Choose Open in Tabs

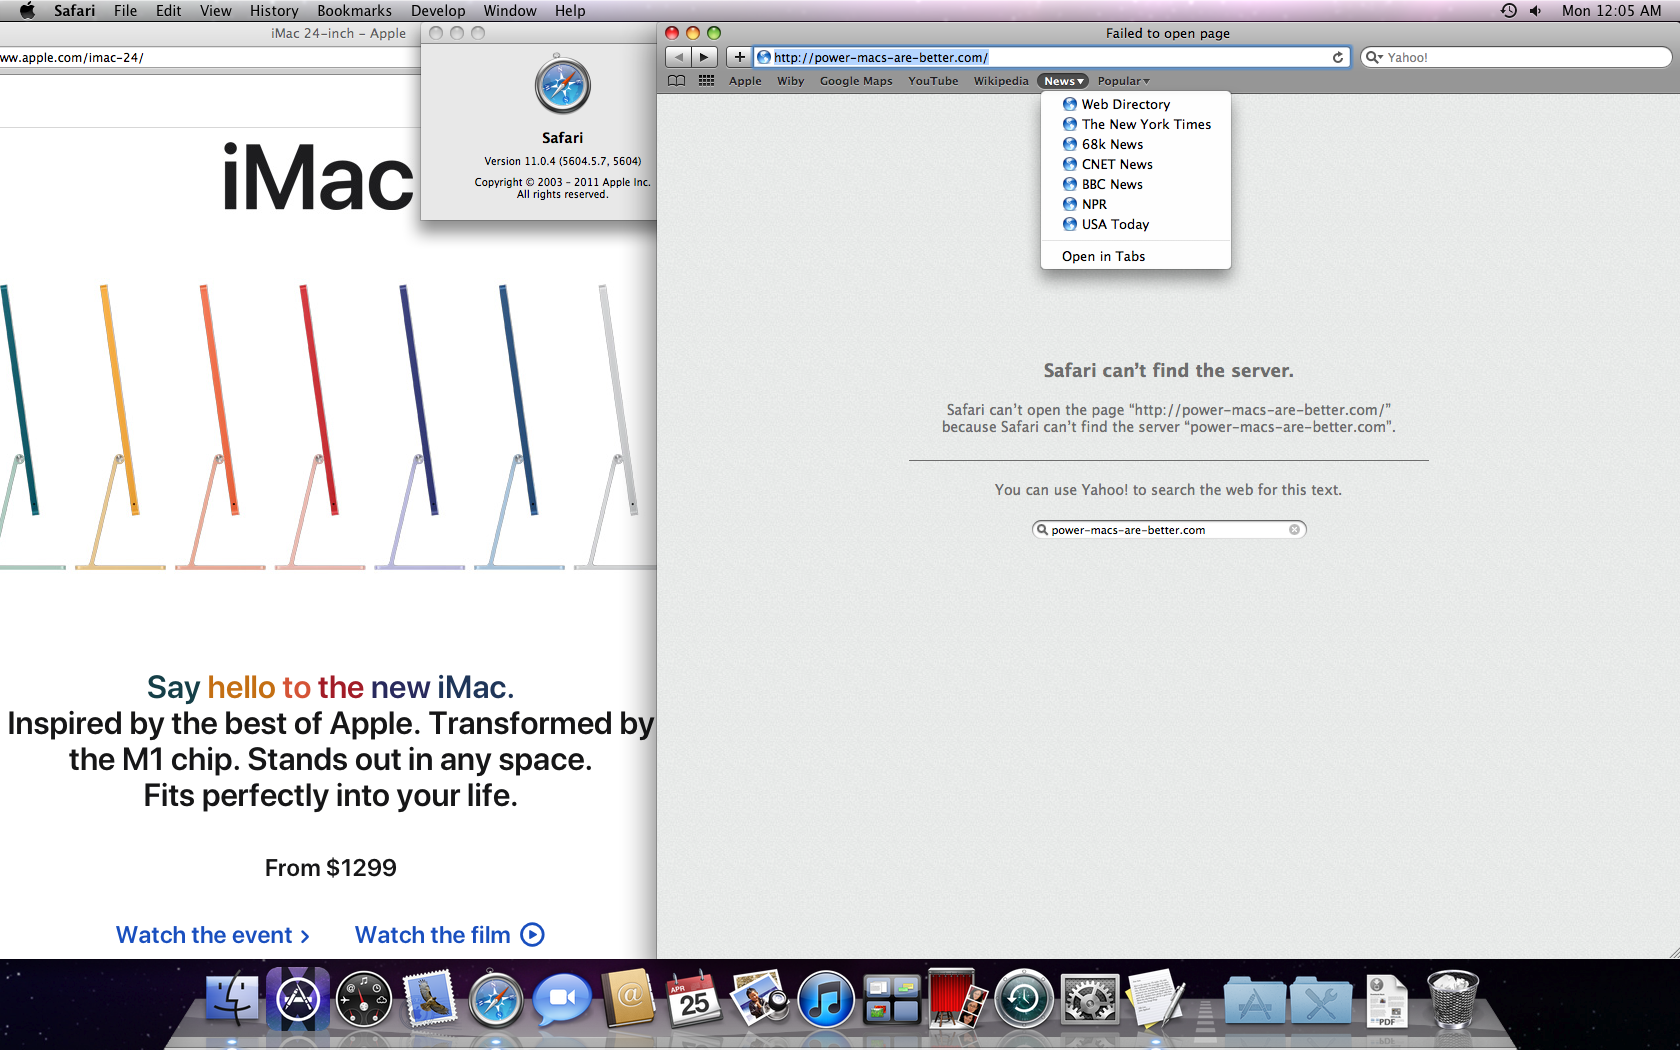coord(1136,256)
